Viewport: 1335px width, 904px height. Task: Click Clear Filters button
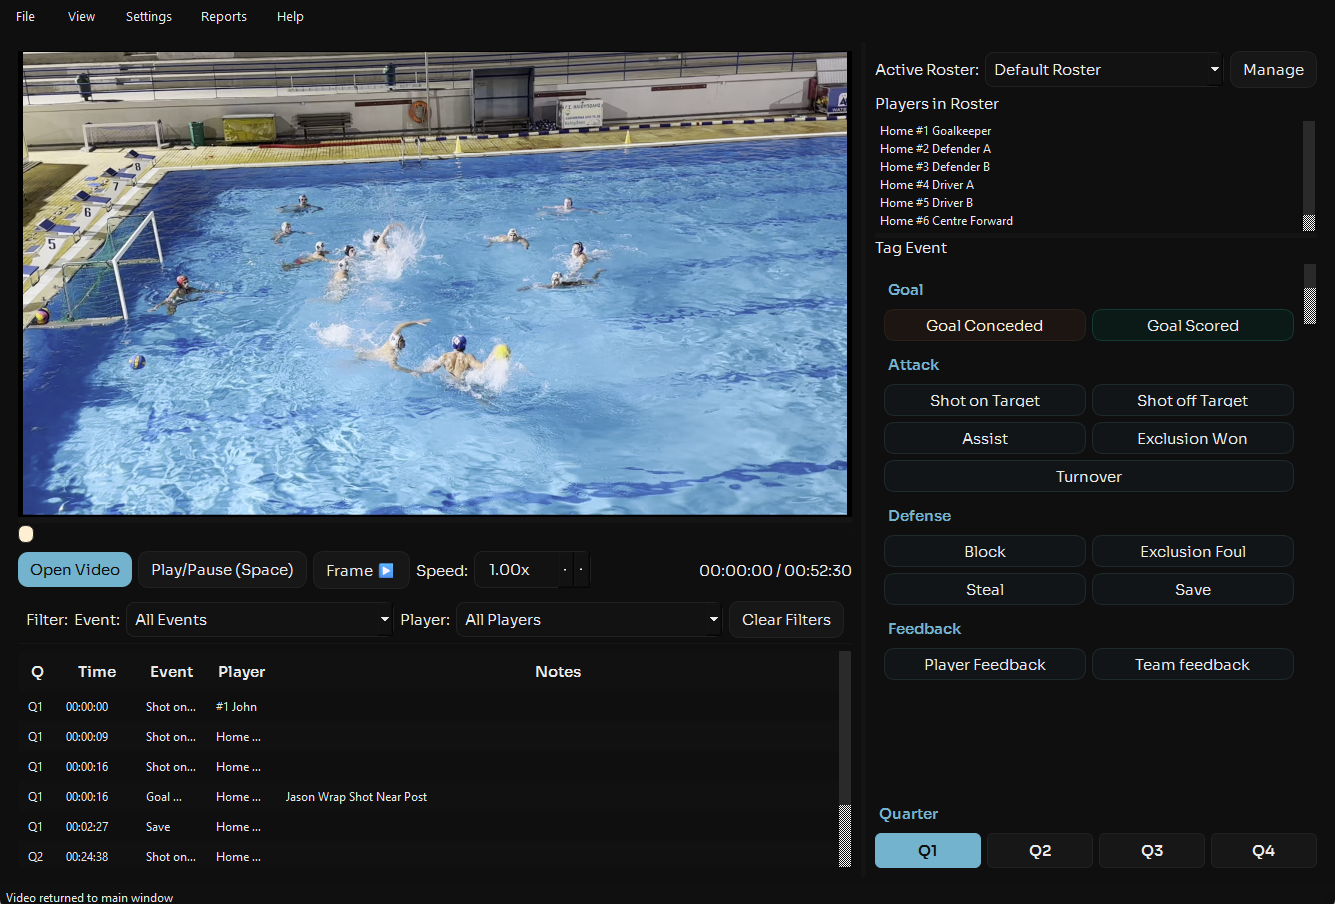pos(786,620)
